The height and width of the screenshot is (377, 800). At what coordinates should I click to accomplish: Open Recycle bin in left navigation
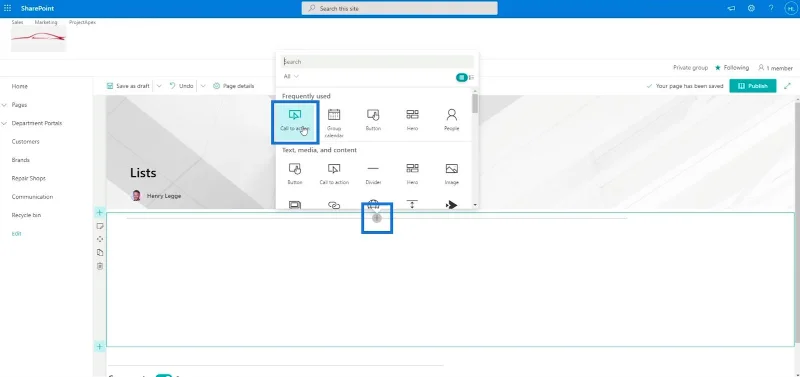click(x=26, y=215)
